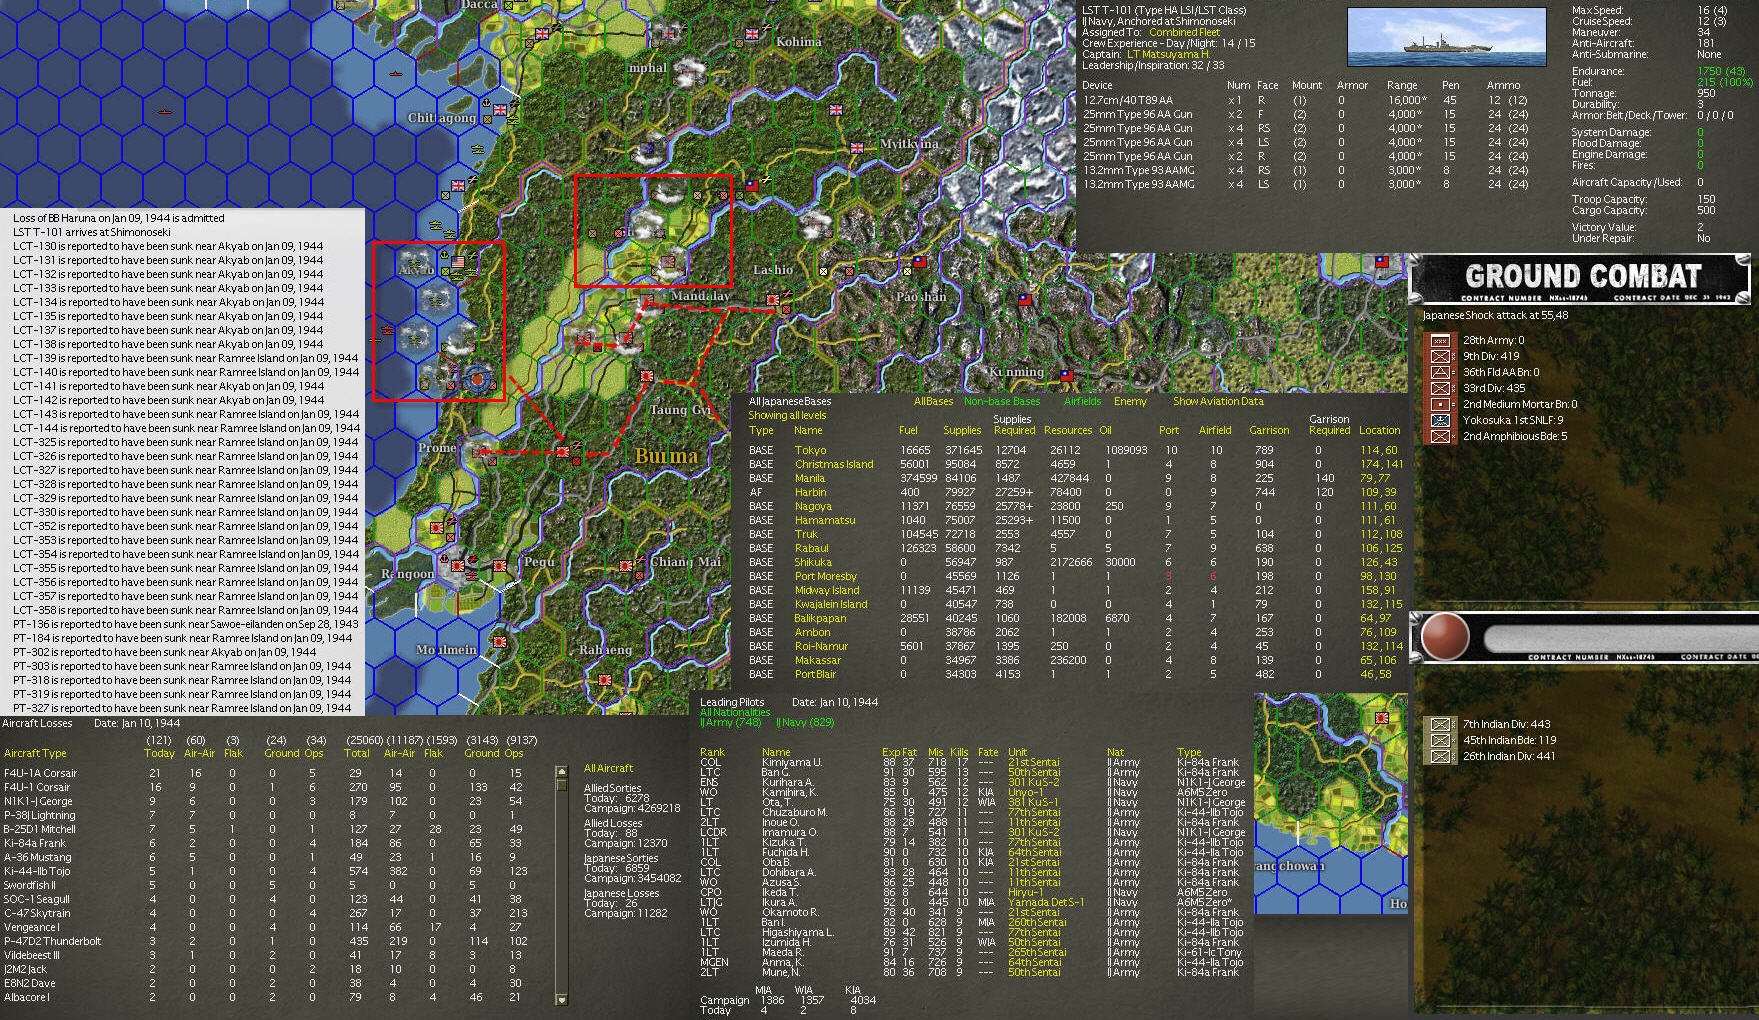Sort pilots by Exp column

pyautogui.click(x=891, y=752)
